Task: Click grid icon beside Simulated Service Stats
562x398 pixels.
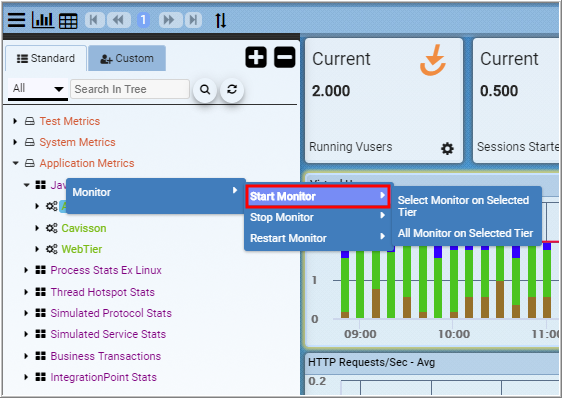Action: click(x=41, y=334)
